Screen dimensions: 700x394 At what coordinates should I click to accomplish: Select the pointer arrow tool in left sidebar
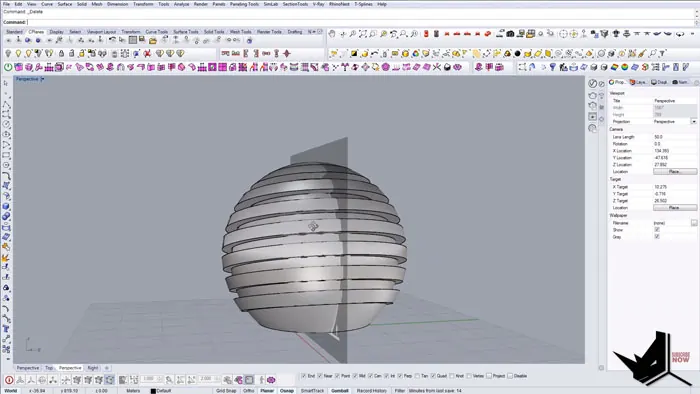pos(6,83)
